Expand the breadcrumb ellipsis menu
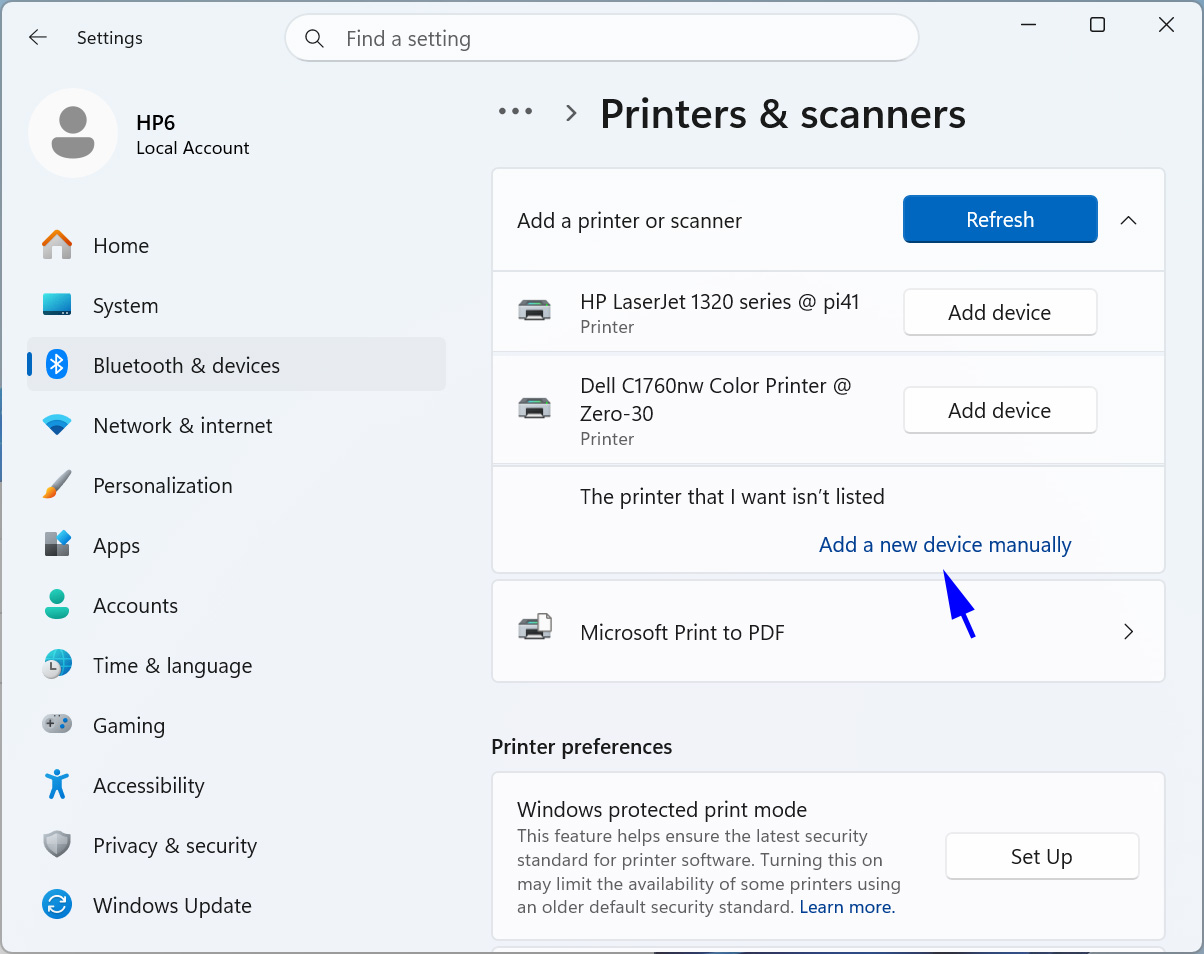This screenshot has width=1204, height=954. coord(516,112)
